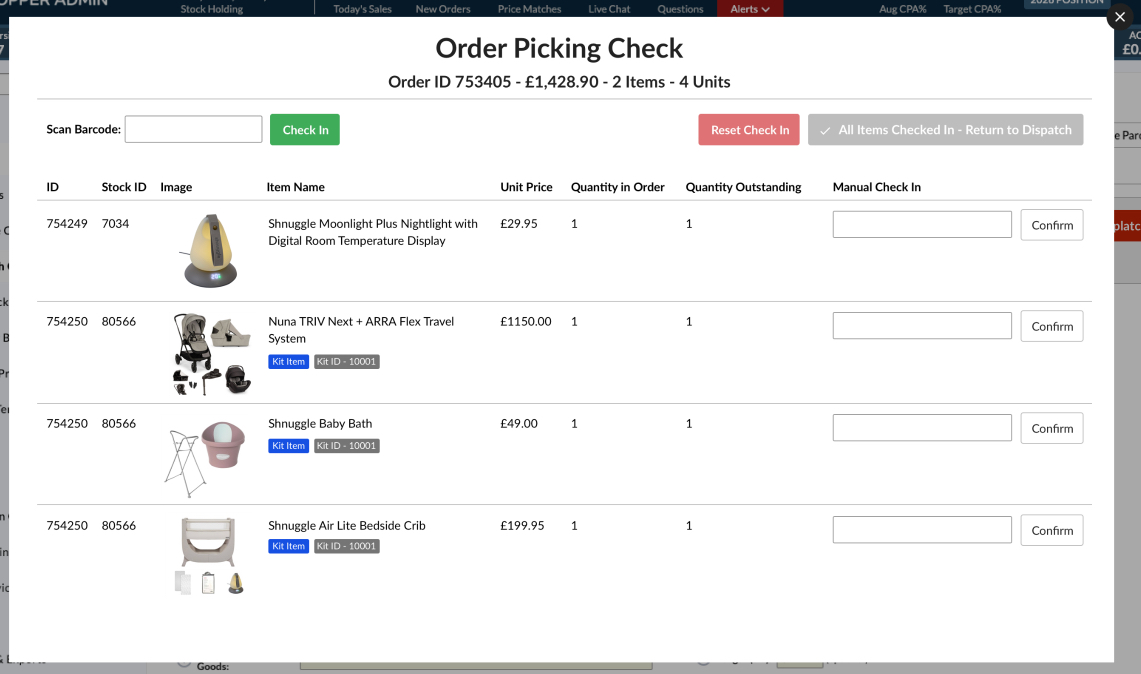Click the Shnuggle Moonlight nightlight product image

point(210,250)
